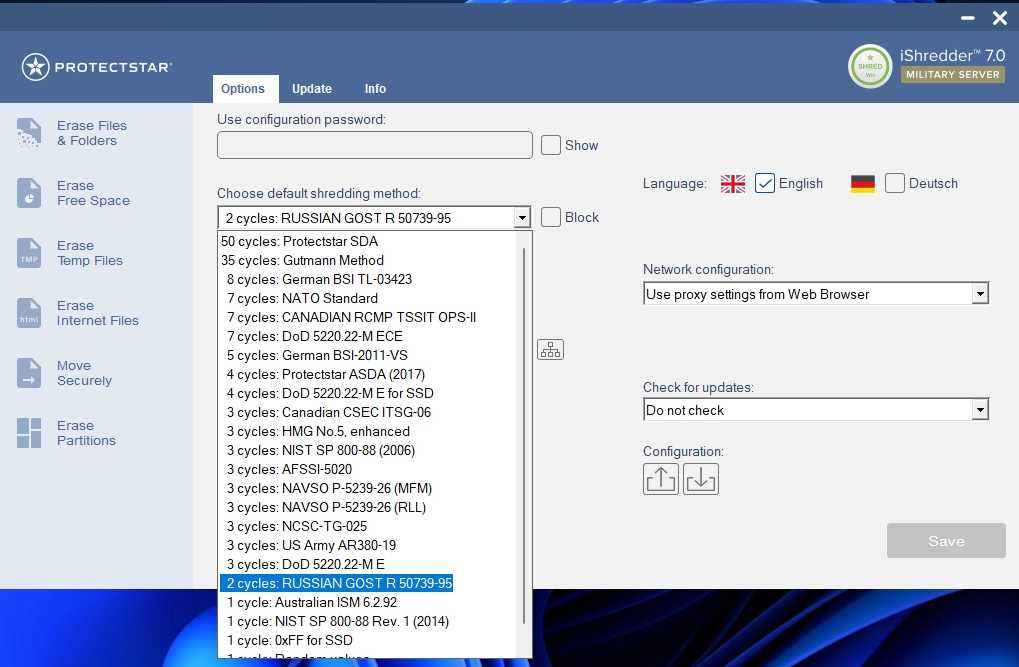Click the import configuration download icon

pyautogui.click(x=701, y=479)
